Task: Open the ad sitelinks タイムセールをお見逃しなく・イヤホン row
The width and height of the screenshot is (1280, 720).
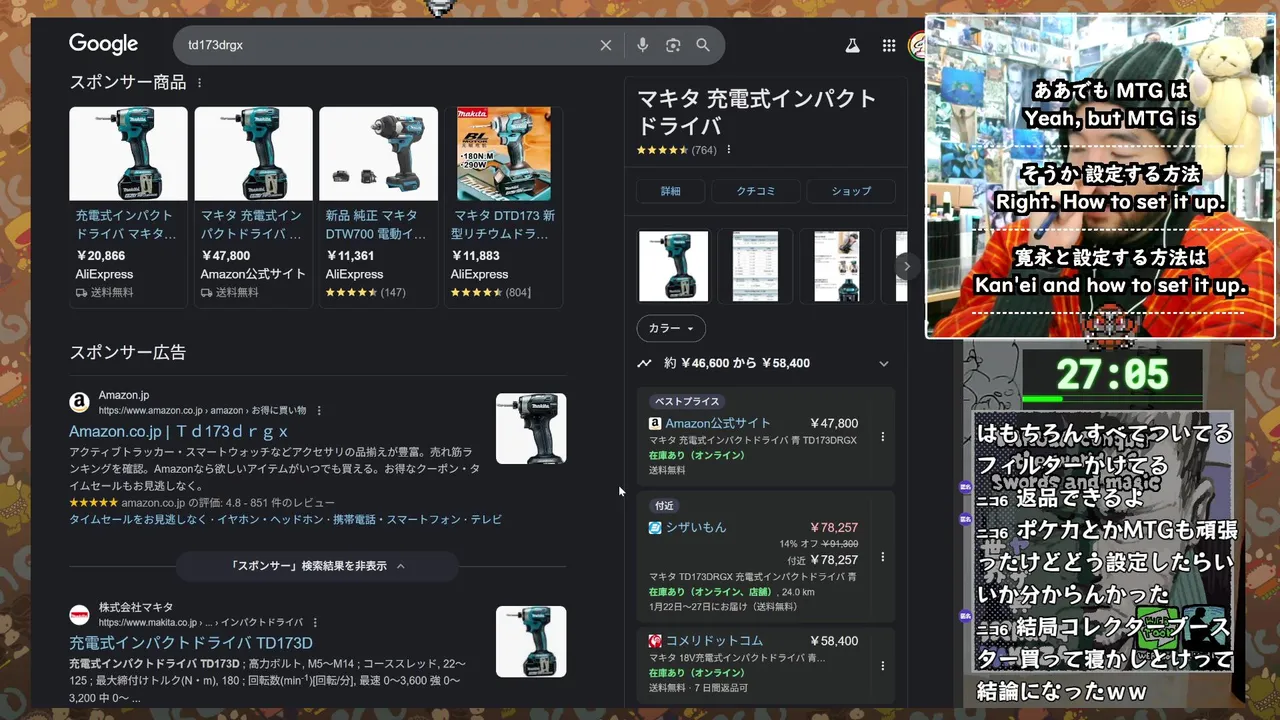Action: click(285, 520)
